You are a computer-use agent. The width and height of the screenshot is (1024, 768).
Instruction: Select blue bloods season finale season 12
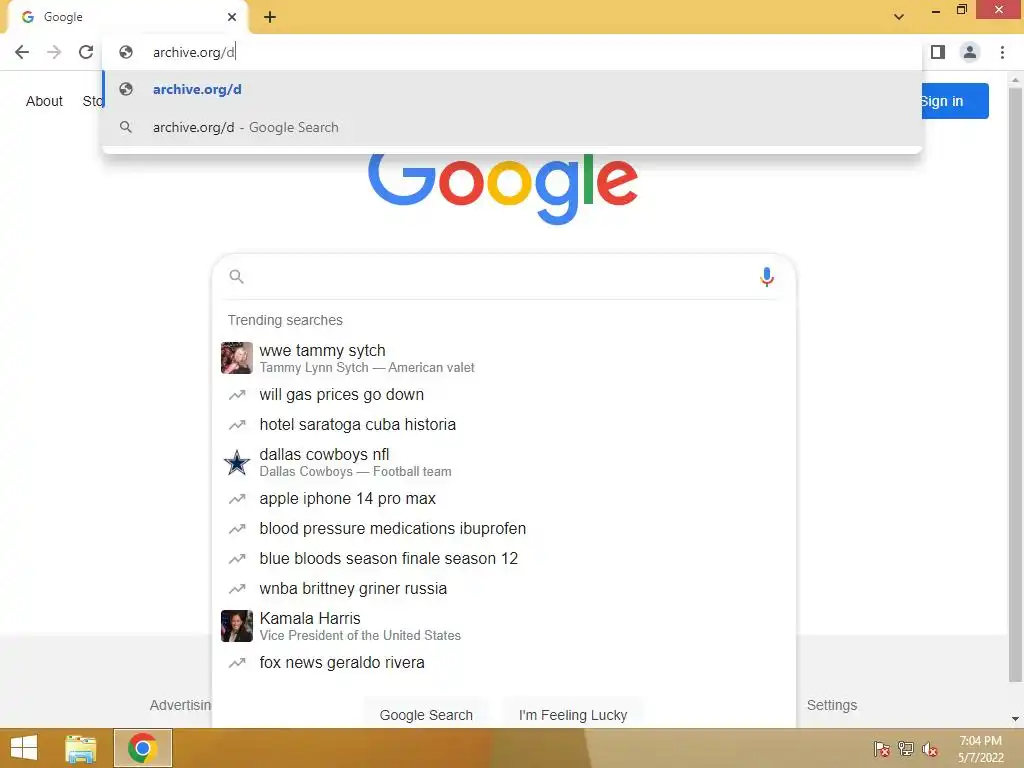[x=503, y=558]
